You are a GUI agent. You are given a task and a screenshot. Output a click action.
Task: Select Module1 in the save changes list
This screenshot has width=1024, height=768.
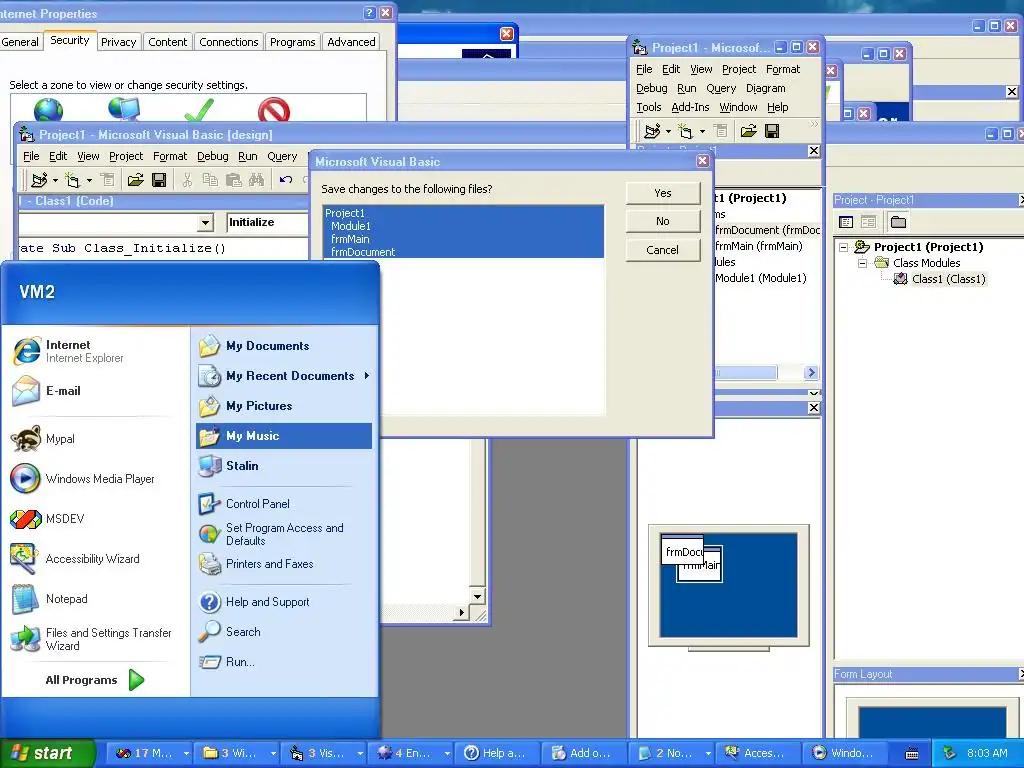[x=463, y=226]
